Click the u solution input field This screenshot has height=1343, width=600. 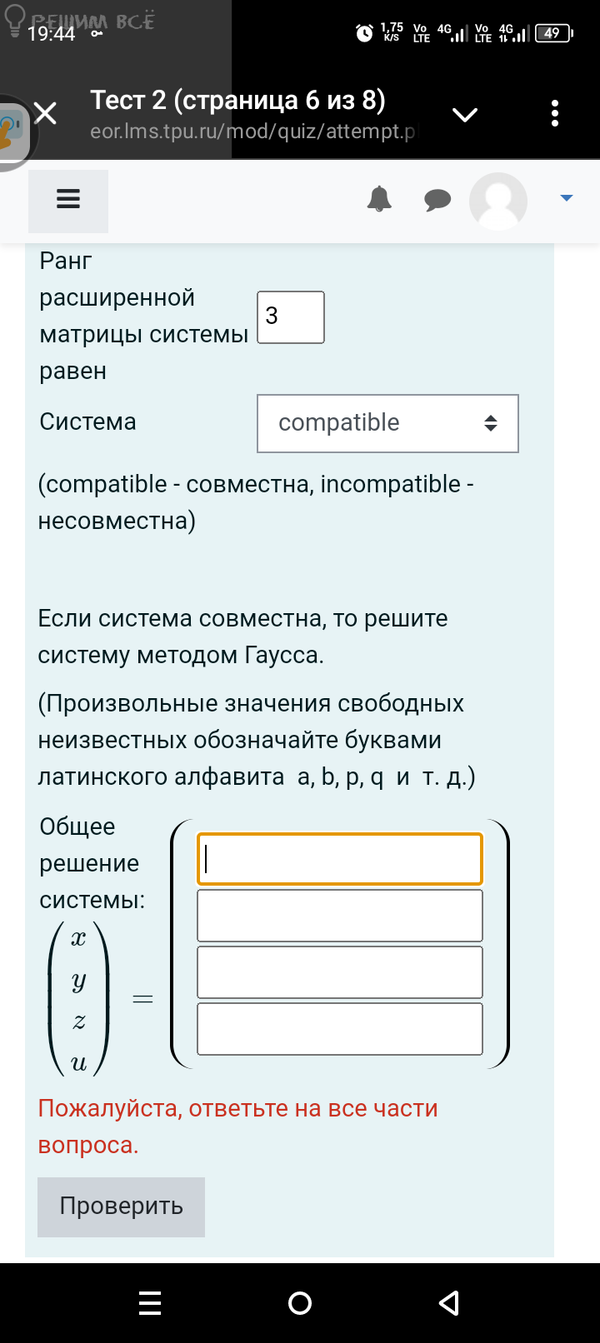point(340,1028)
